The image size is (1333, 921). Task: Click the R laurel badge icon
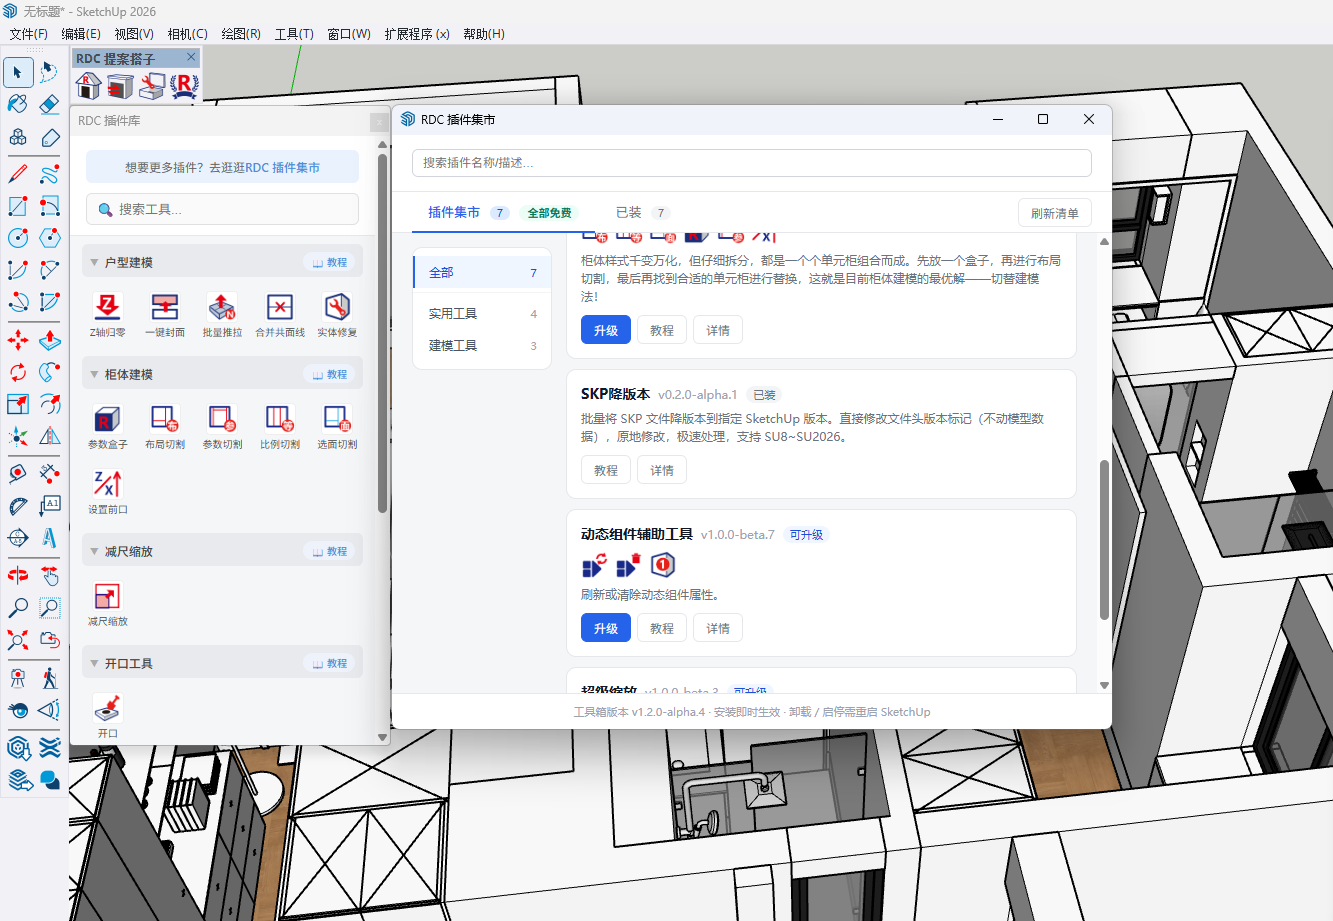point(184,86)
